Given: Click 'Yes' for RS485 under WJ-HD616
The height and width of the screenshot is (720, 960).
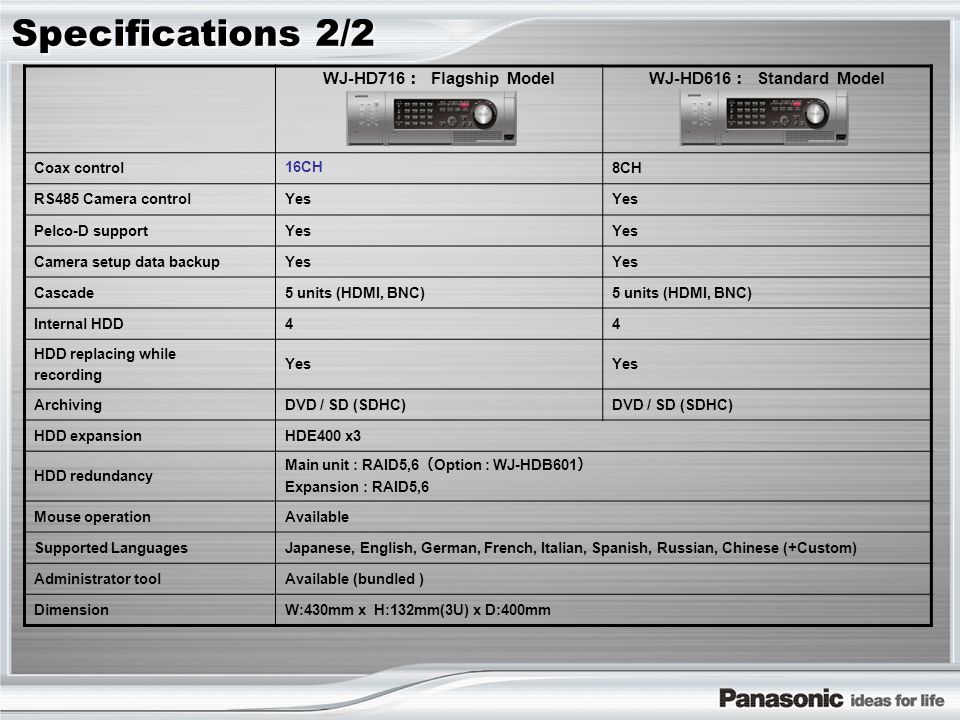Looking at the screenshot, I should 624,199.
